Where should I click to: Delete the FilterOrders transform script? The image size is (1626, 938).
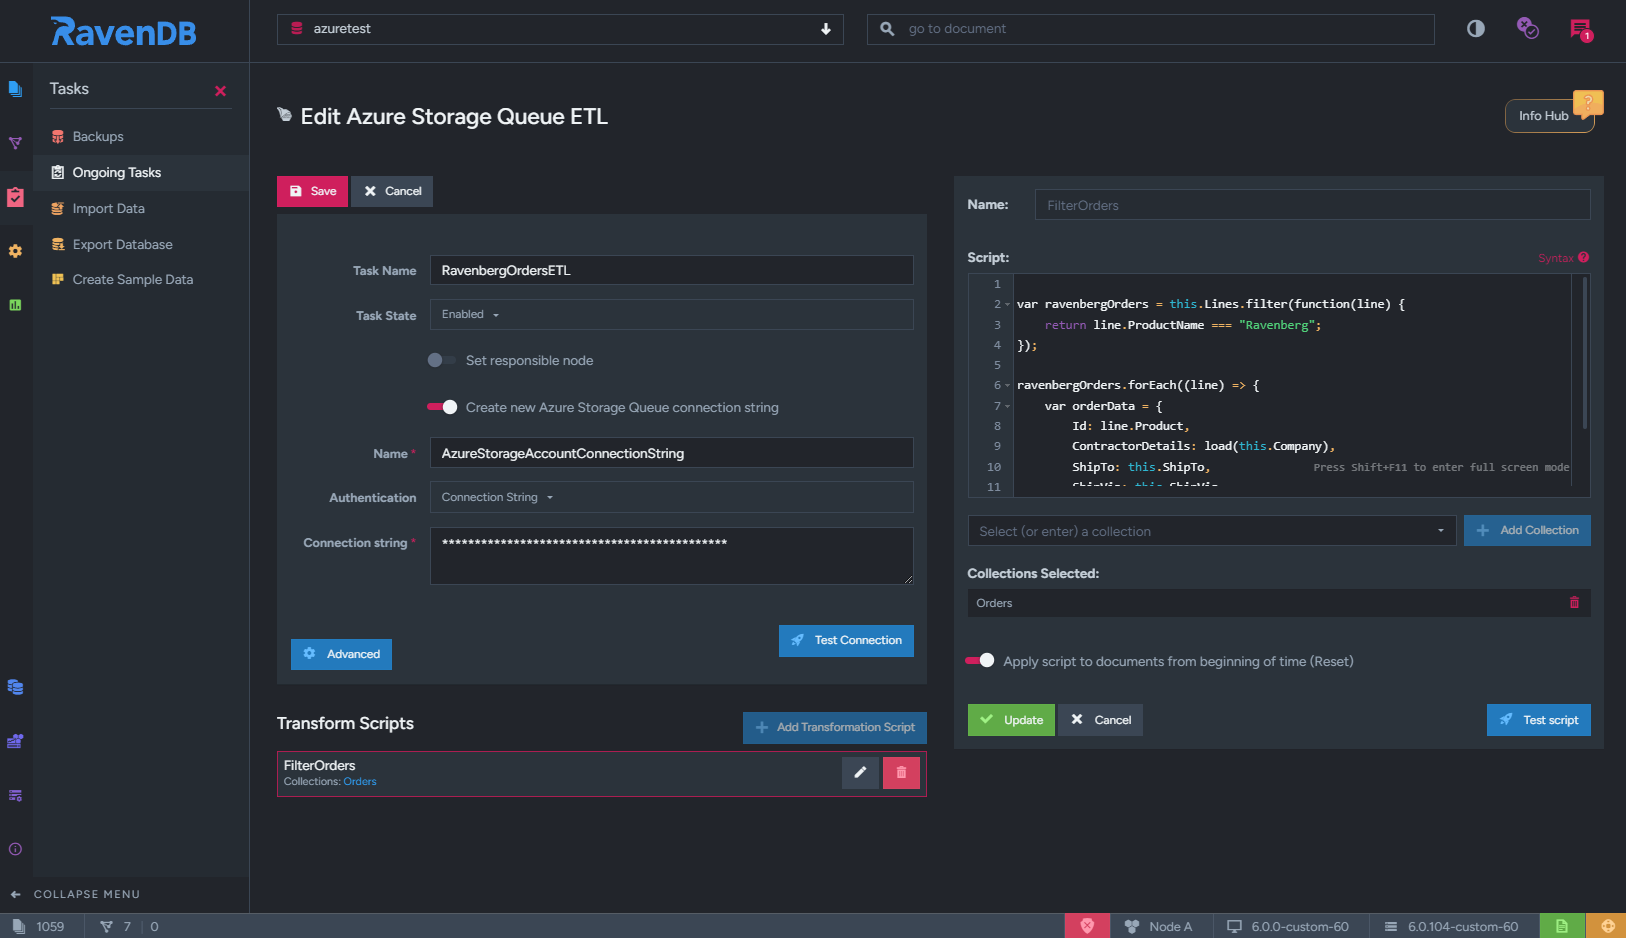tap(901, 772)
